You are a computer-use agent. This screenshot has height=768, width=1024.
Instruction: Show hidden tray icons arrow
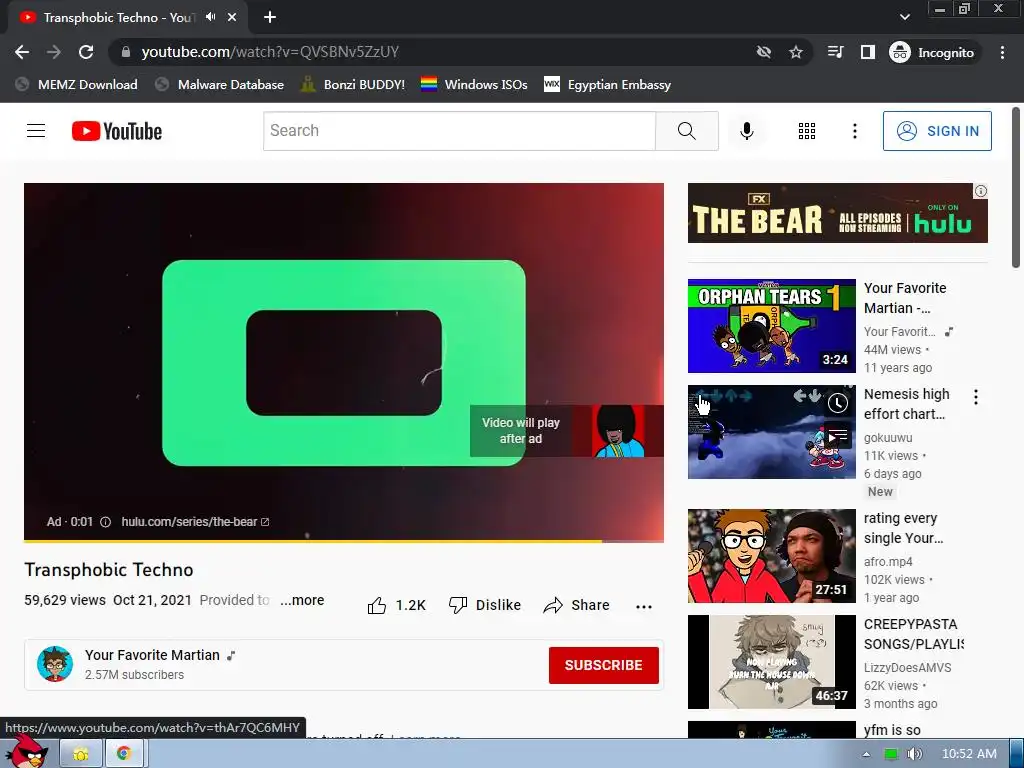coord(866,754)
